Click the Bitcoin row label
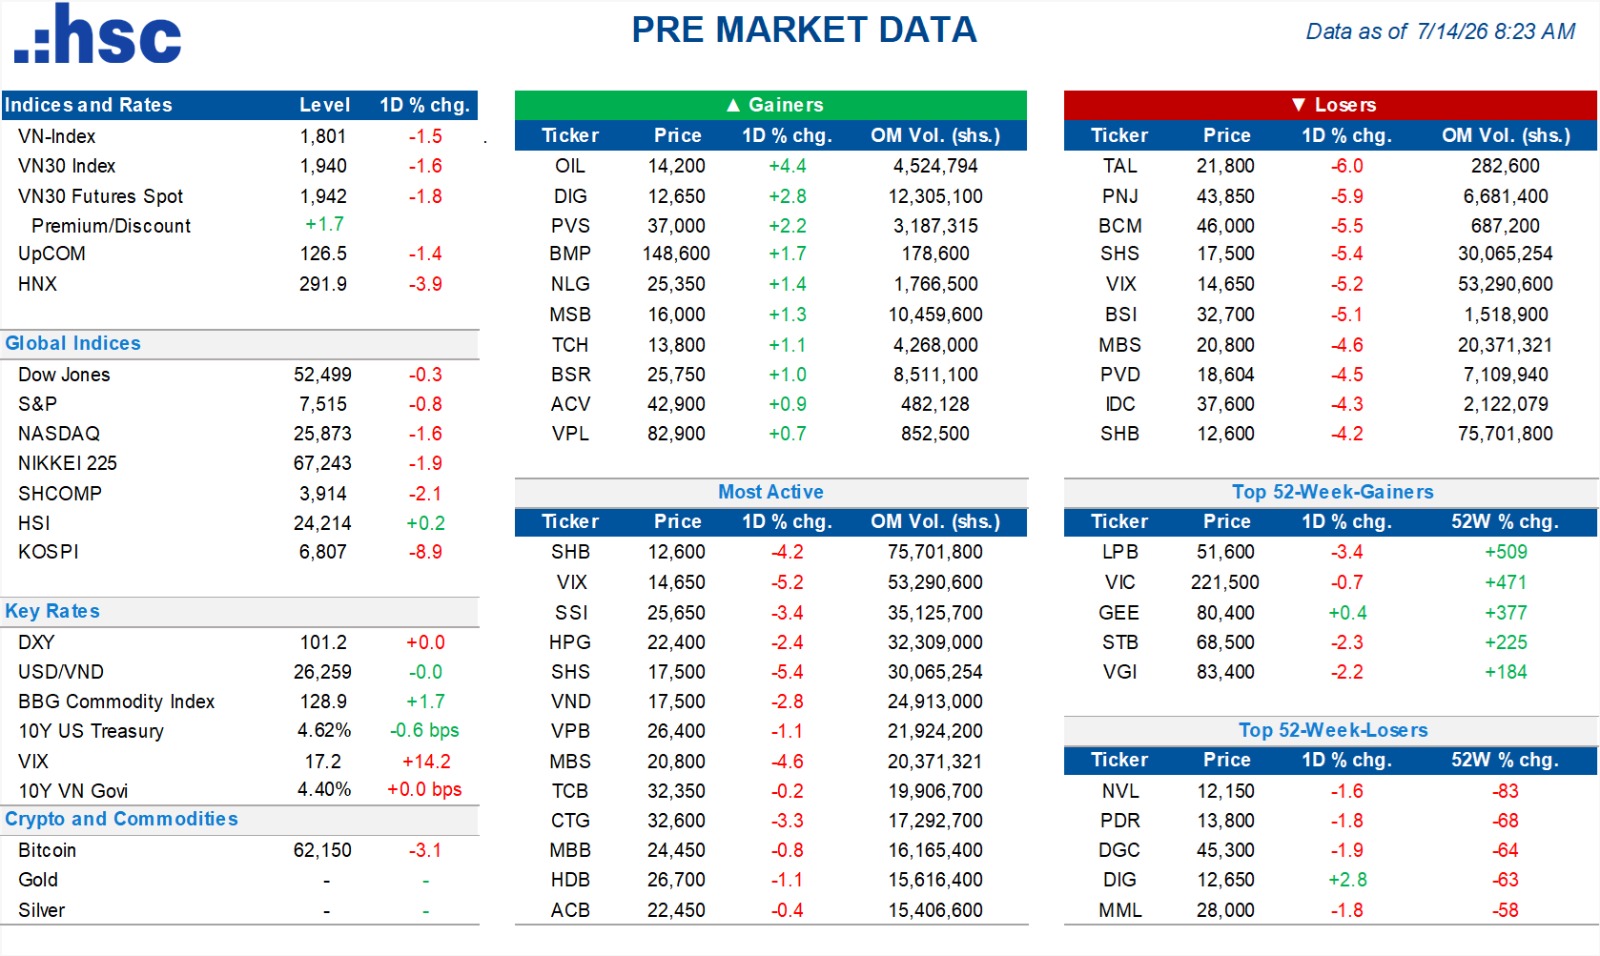This screenshot has width=1600, height=956. pyautogui.click(x=47, y=850)
